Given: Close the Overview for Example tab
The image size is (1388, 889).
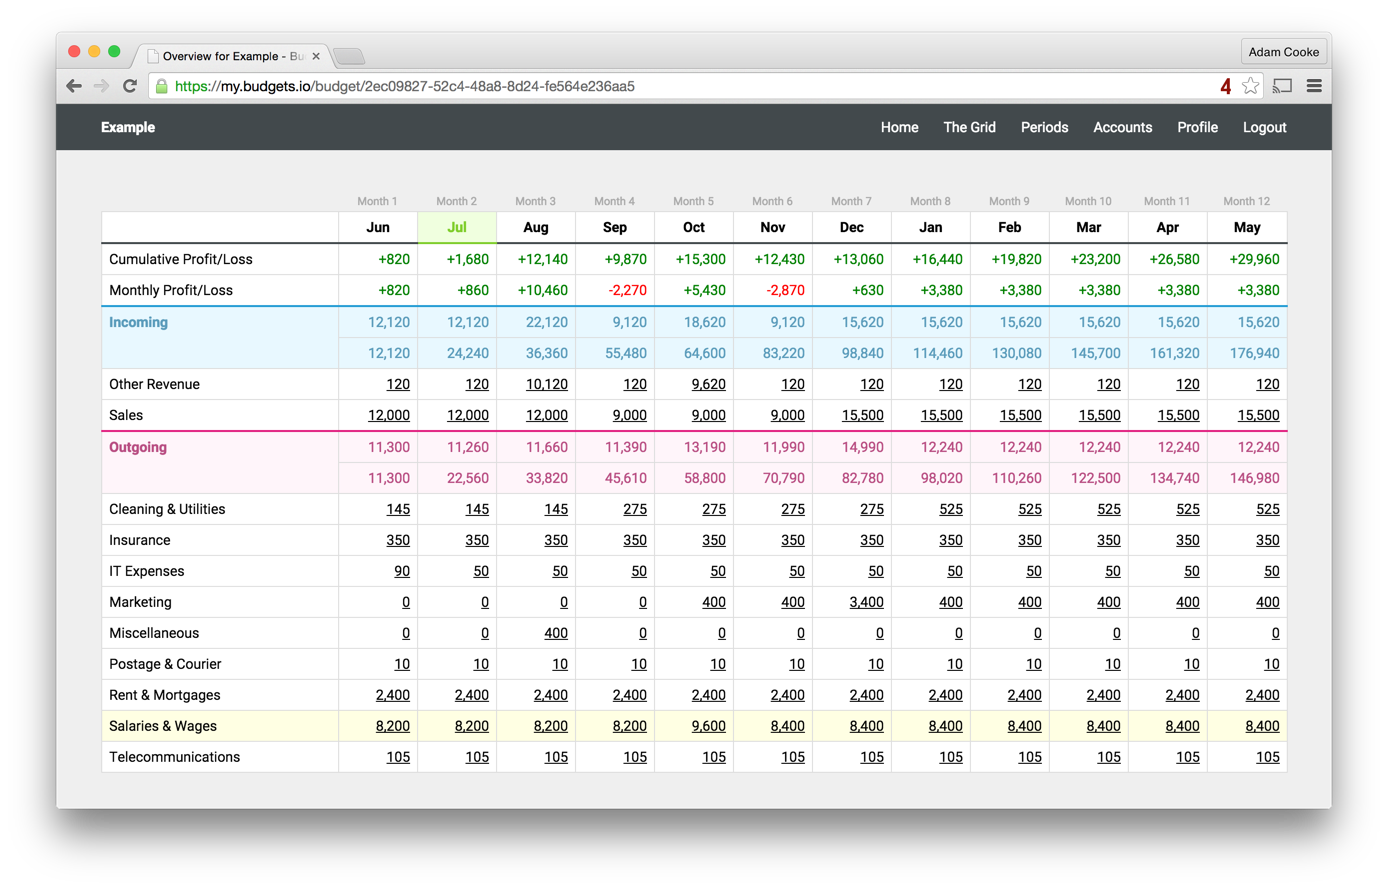Looking at the screenshot, I should 316,56.
